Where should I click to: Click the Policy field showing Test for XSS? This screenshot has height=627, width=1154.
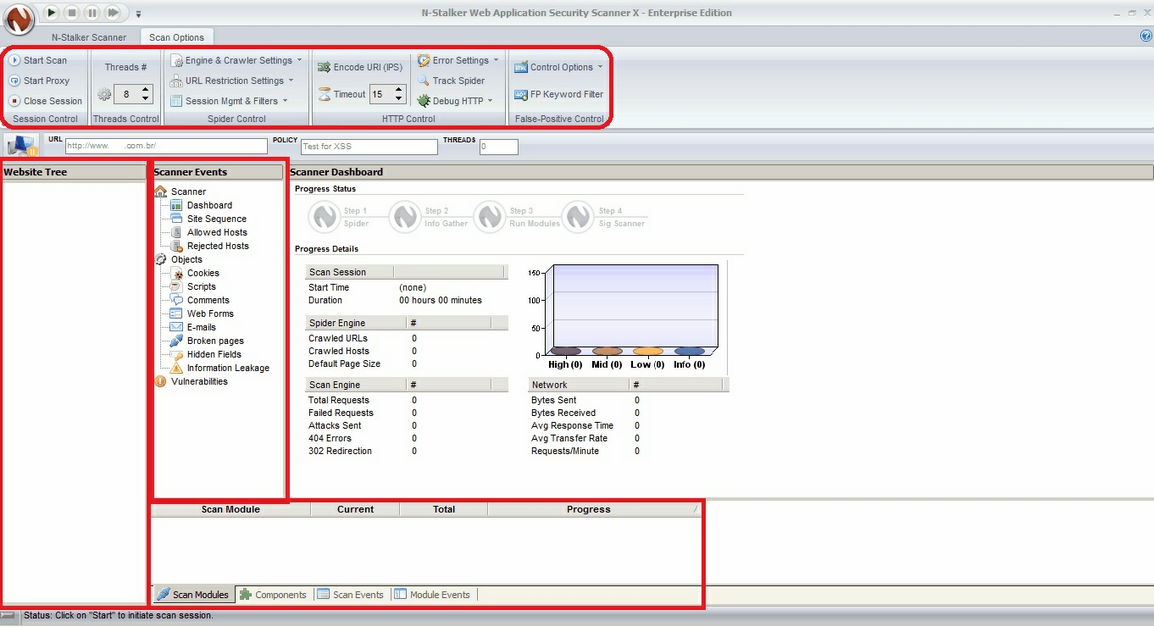369,146
